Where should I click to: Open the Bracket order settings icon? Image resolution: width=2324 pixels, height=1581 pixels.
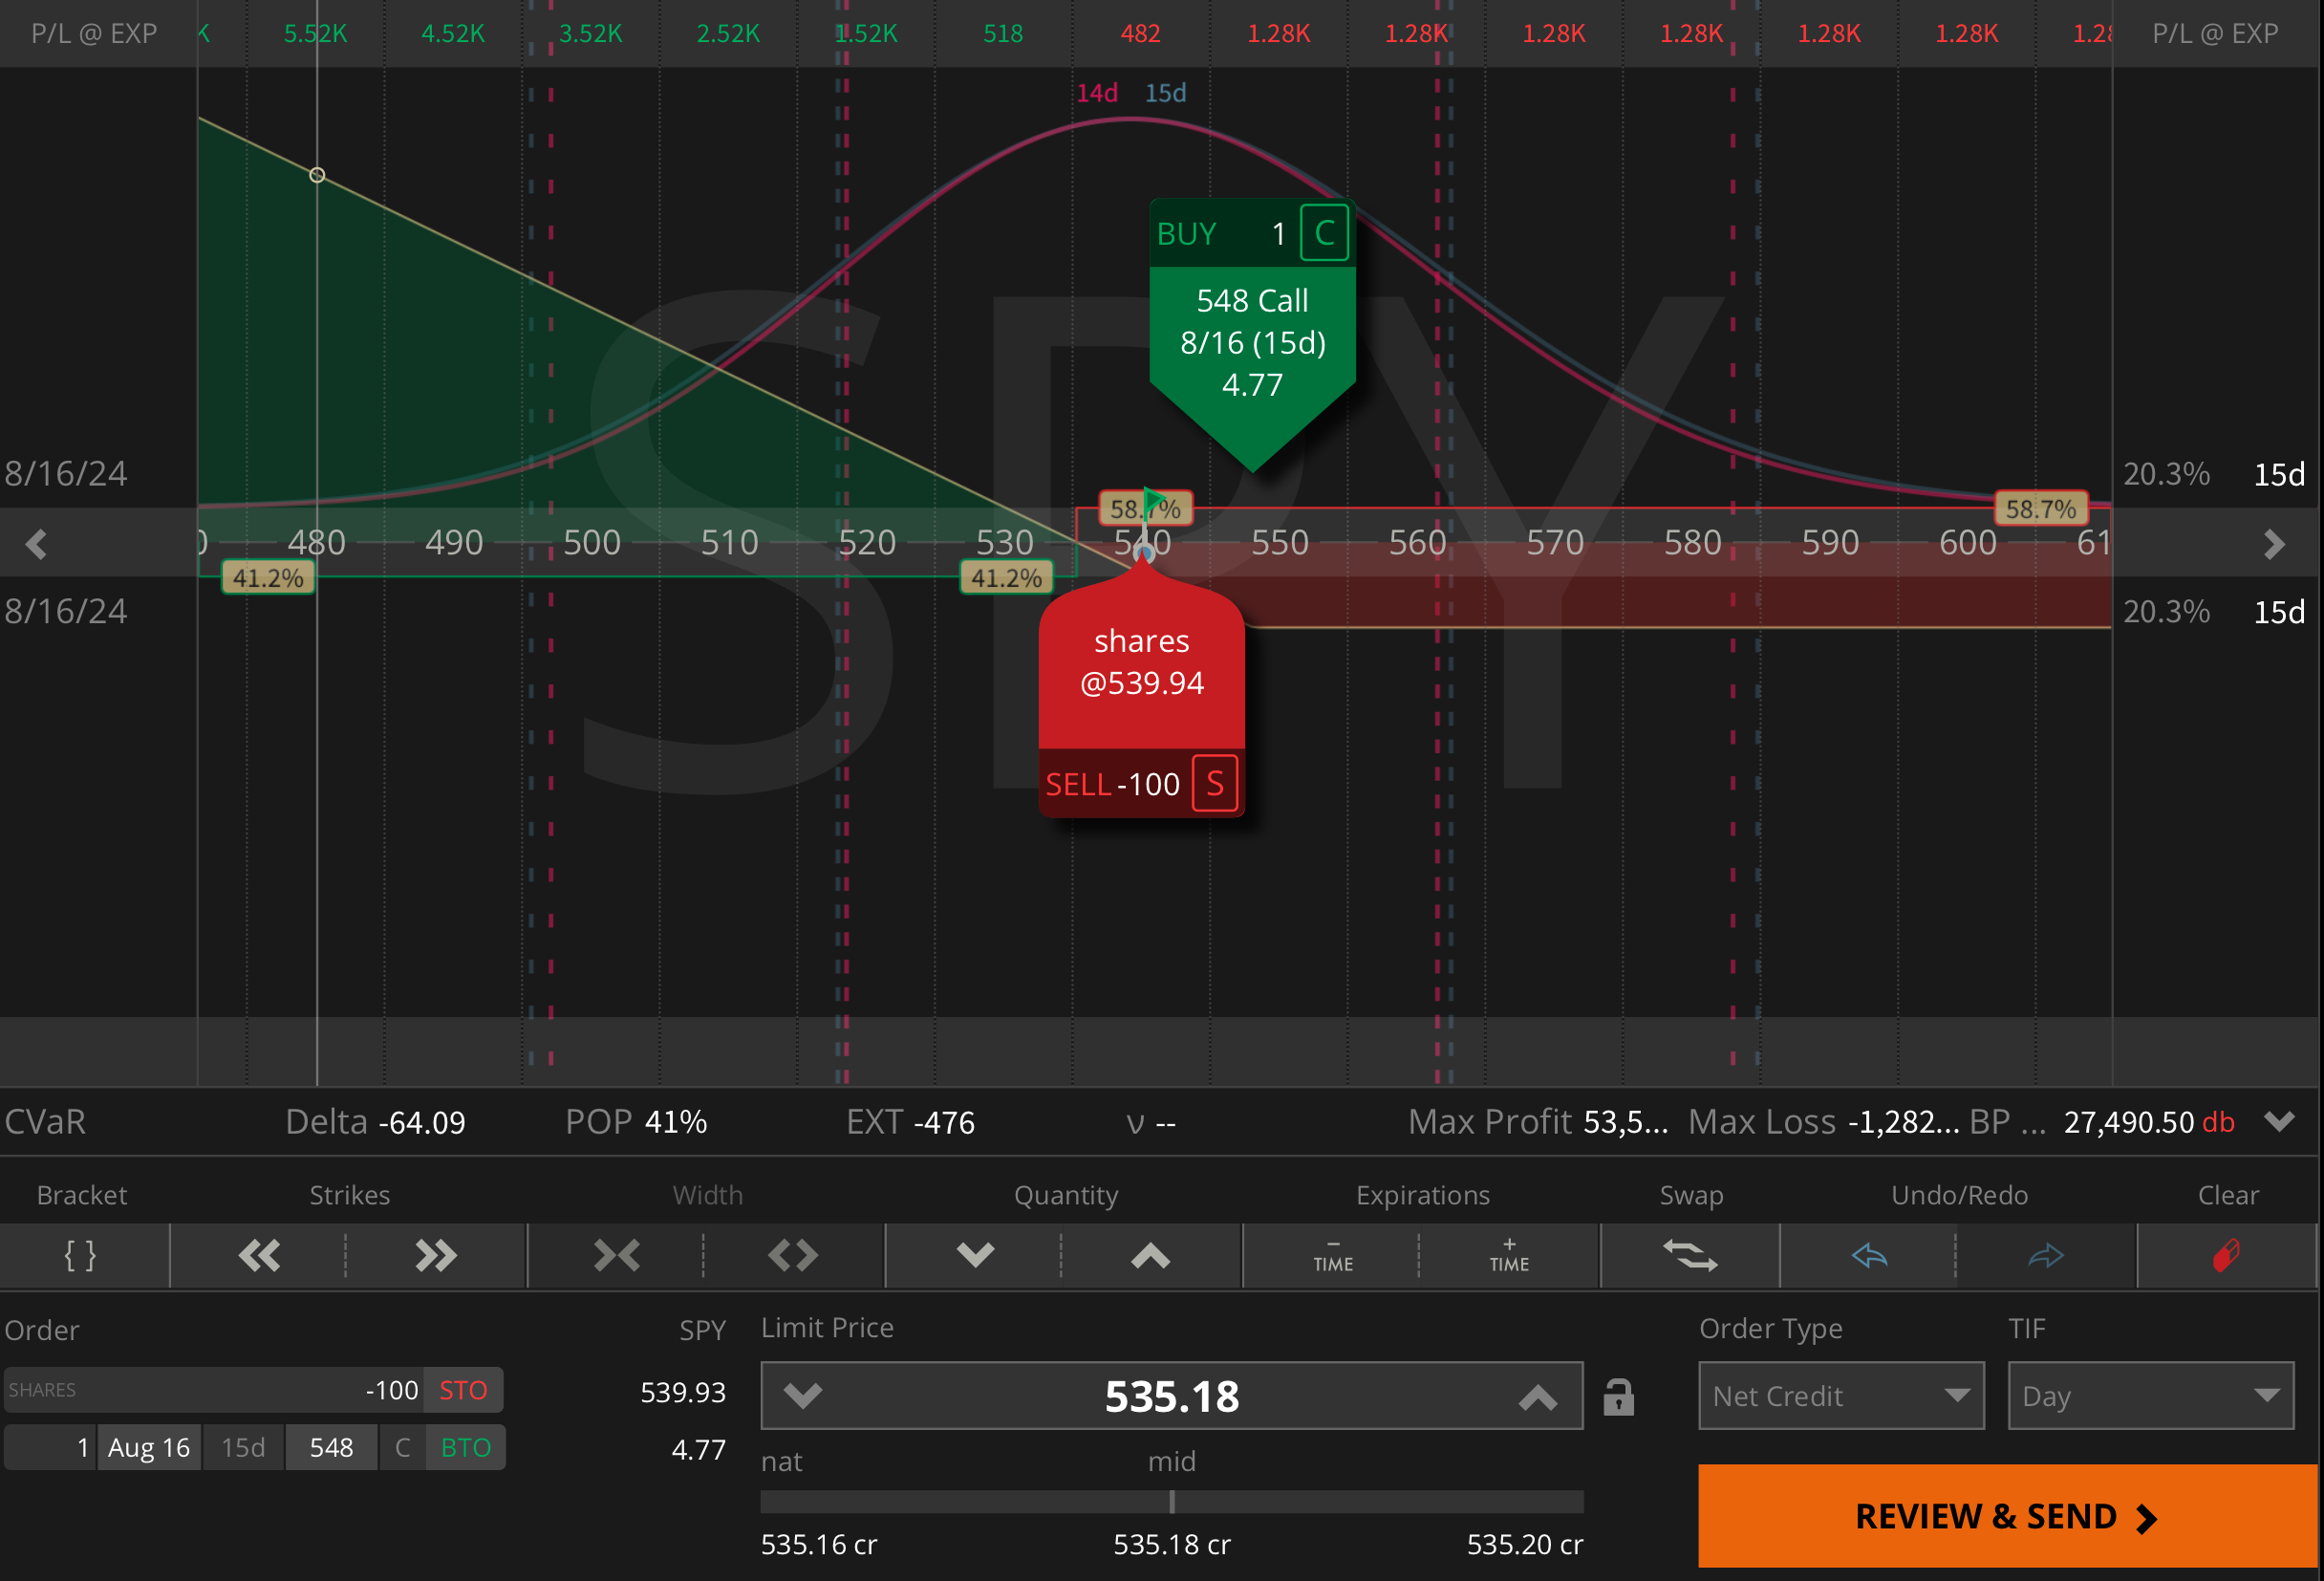80,1256
